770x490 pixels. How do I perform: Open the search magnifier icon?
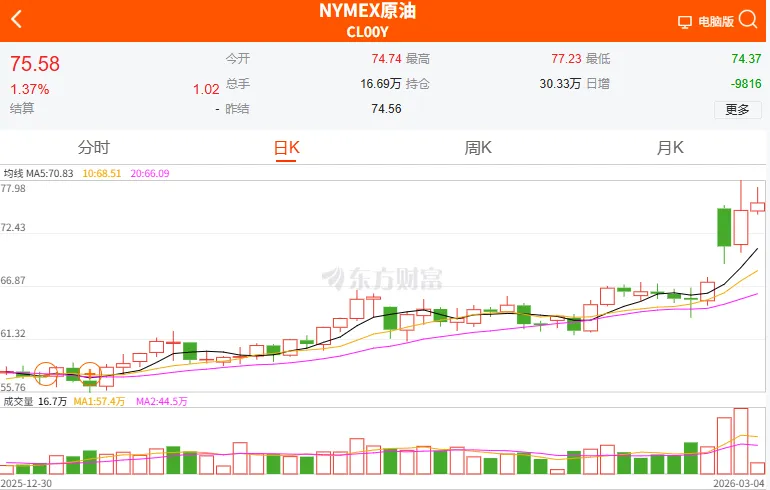(x=748, y=20)
